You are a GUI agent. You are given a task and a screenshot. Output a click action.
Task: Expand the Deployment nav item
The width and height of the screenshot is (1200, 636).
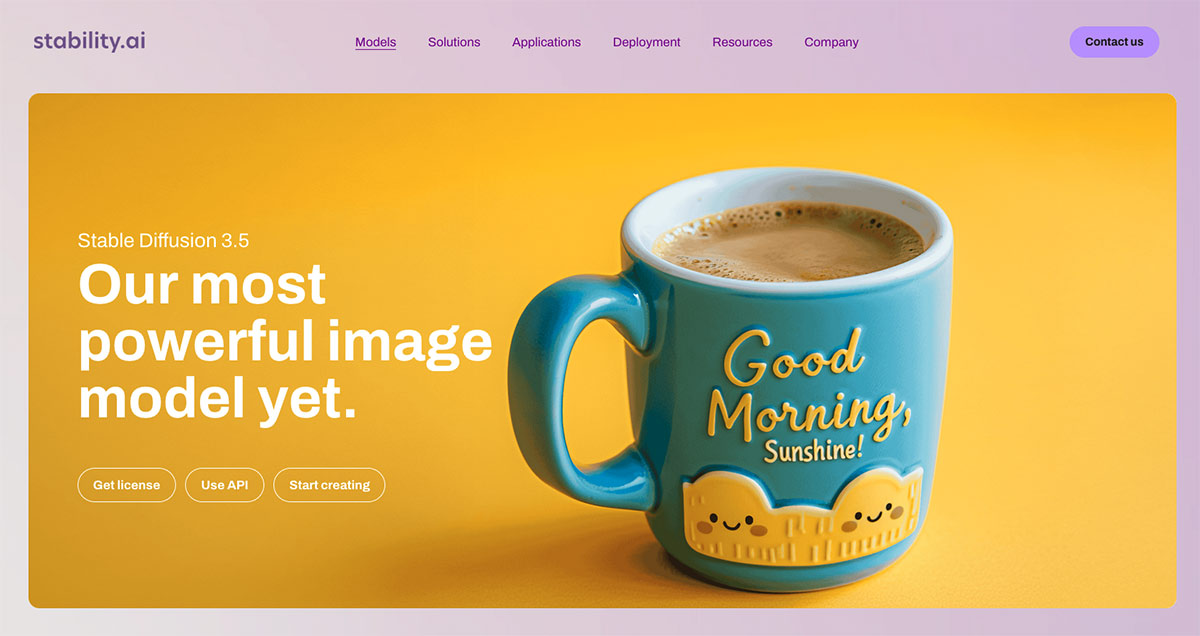(x=646, y=42)
